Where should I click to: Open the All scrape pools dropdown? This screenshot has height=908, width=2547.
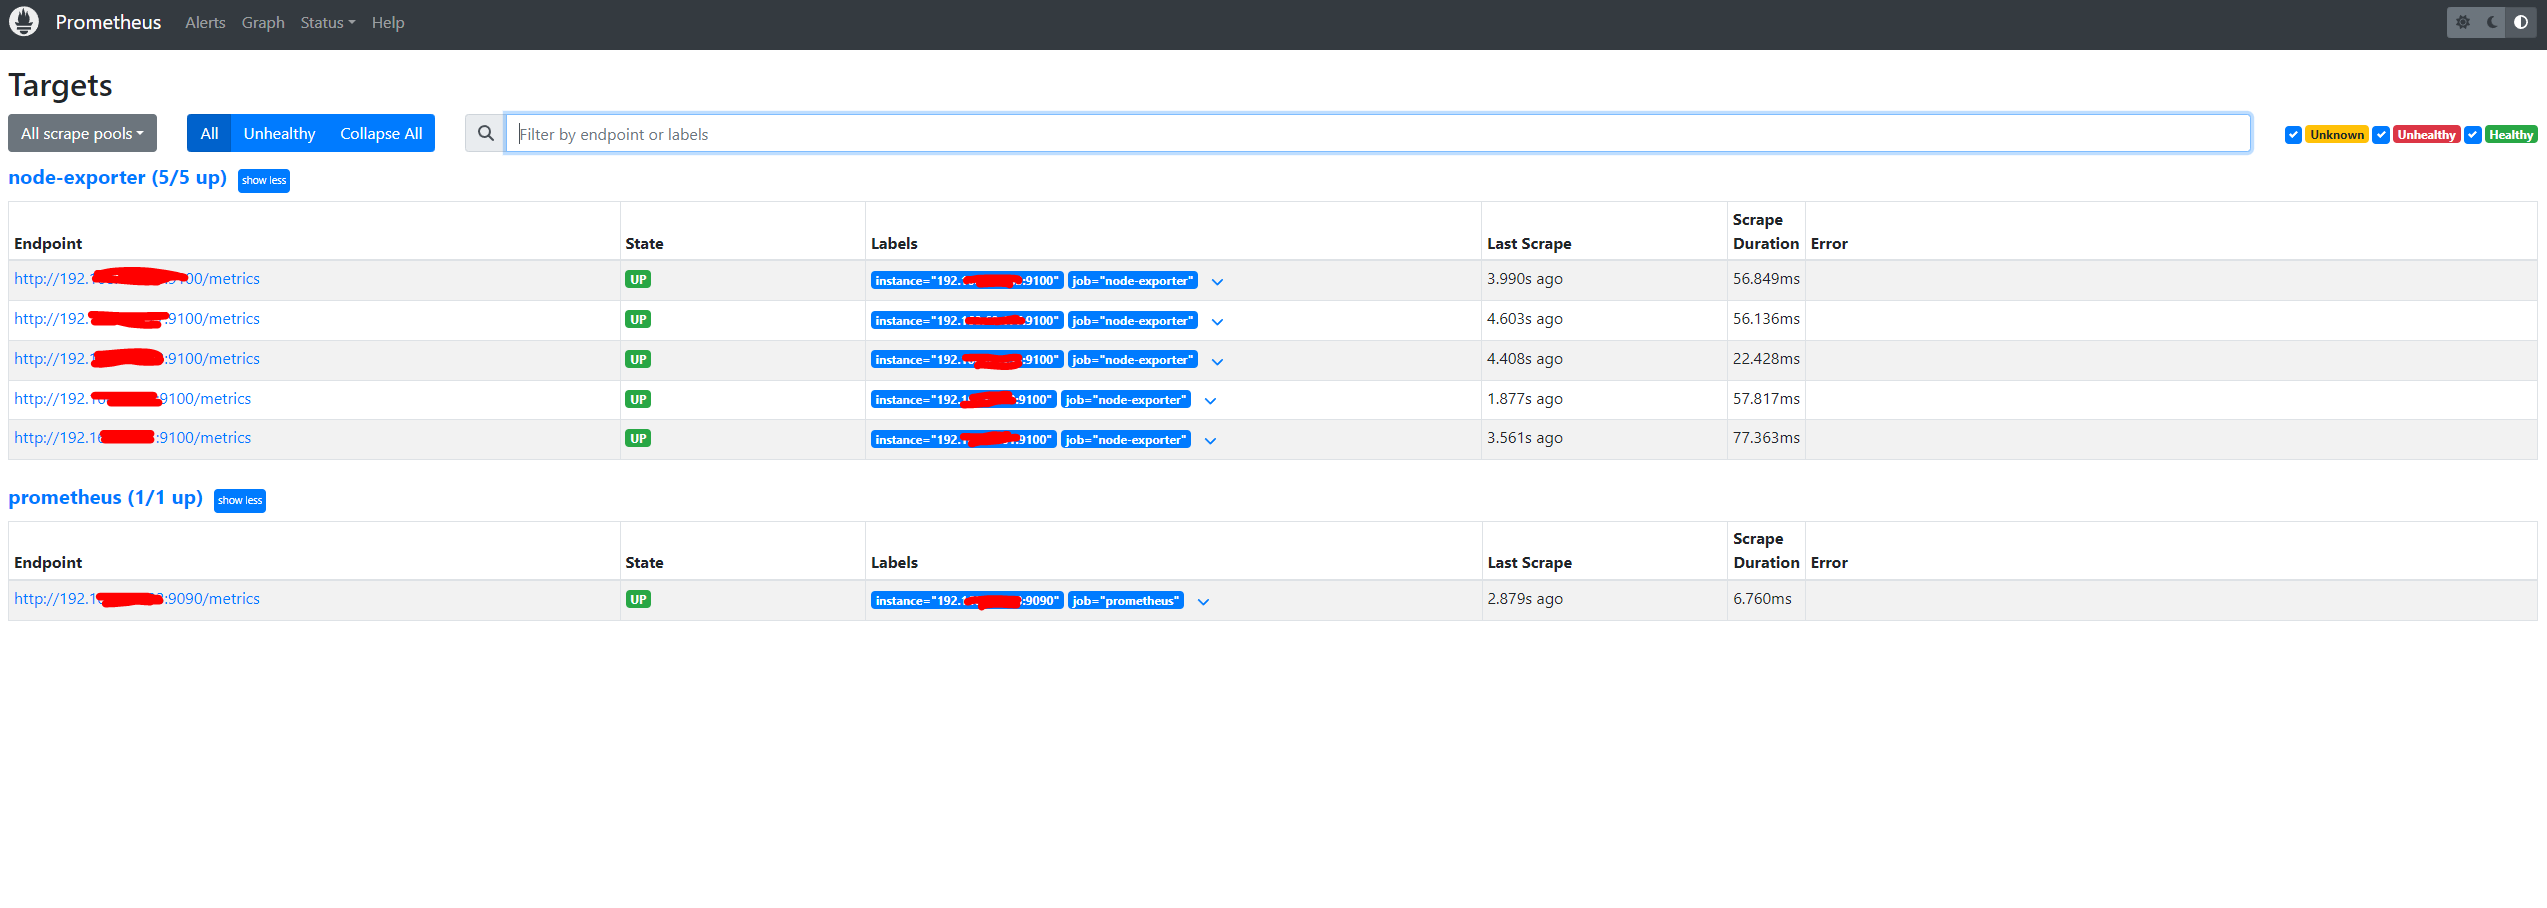click(x=82, y=134)
